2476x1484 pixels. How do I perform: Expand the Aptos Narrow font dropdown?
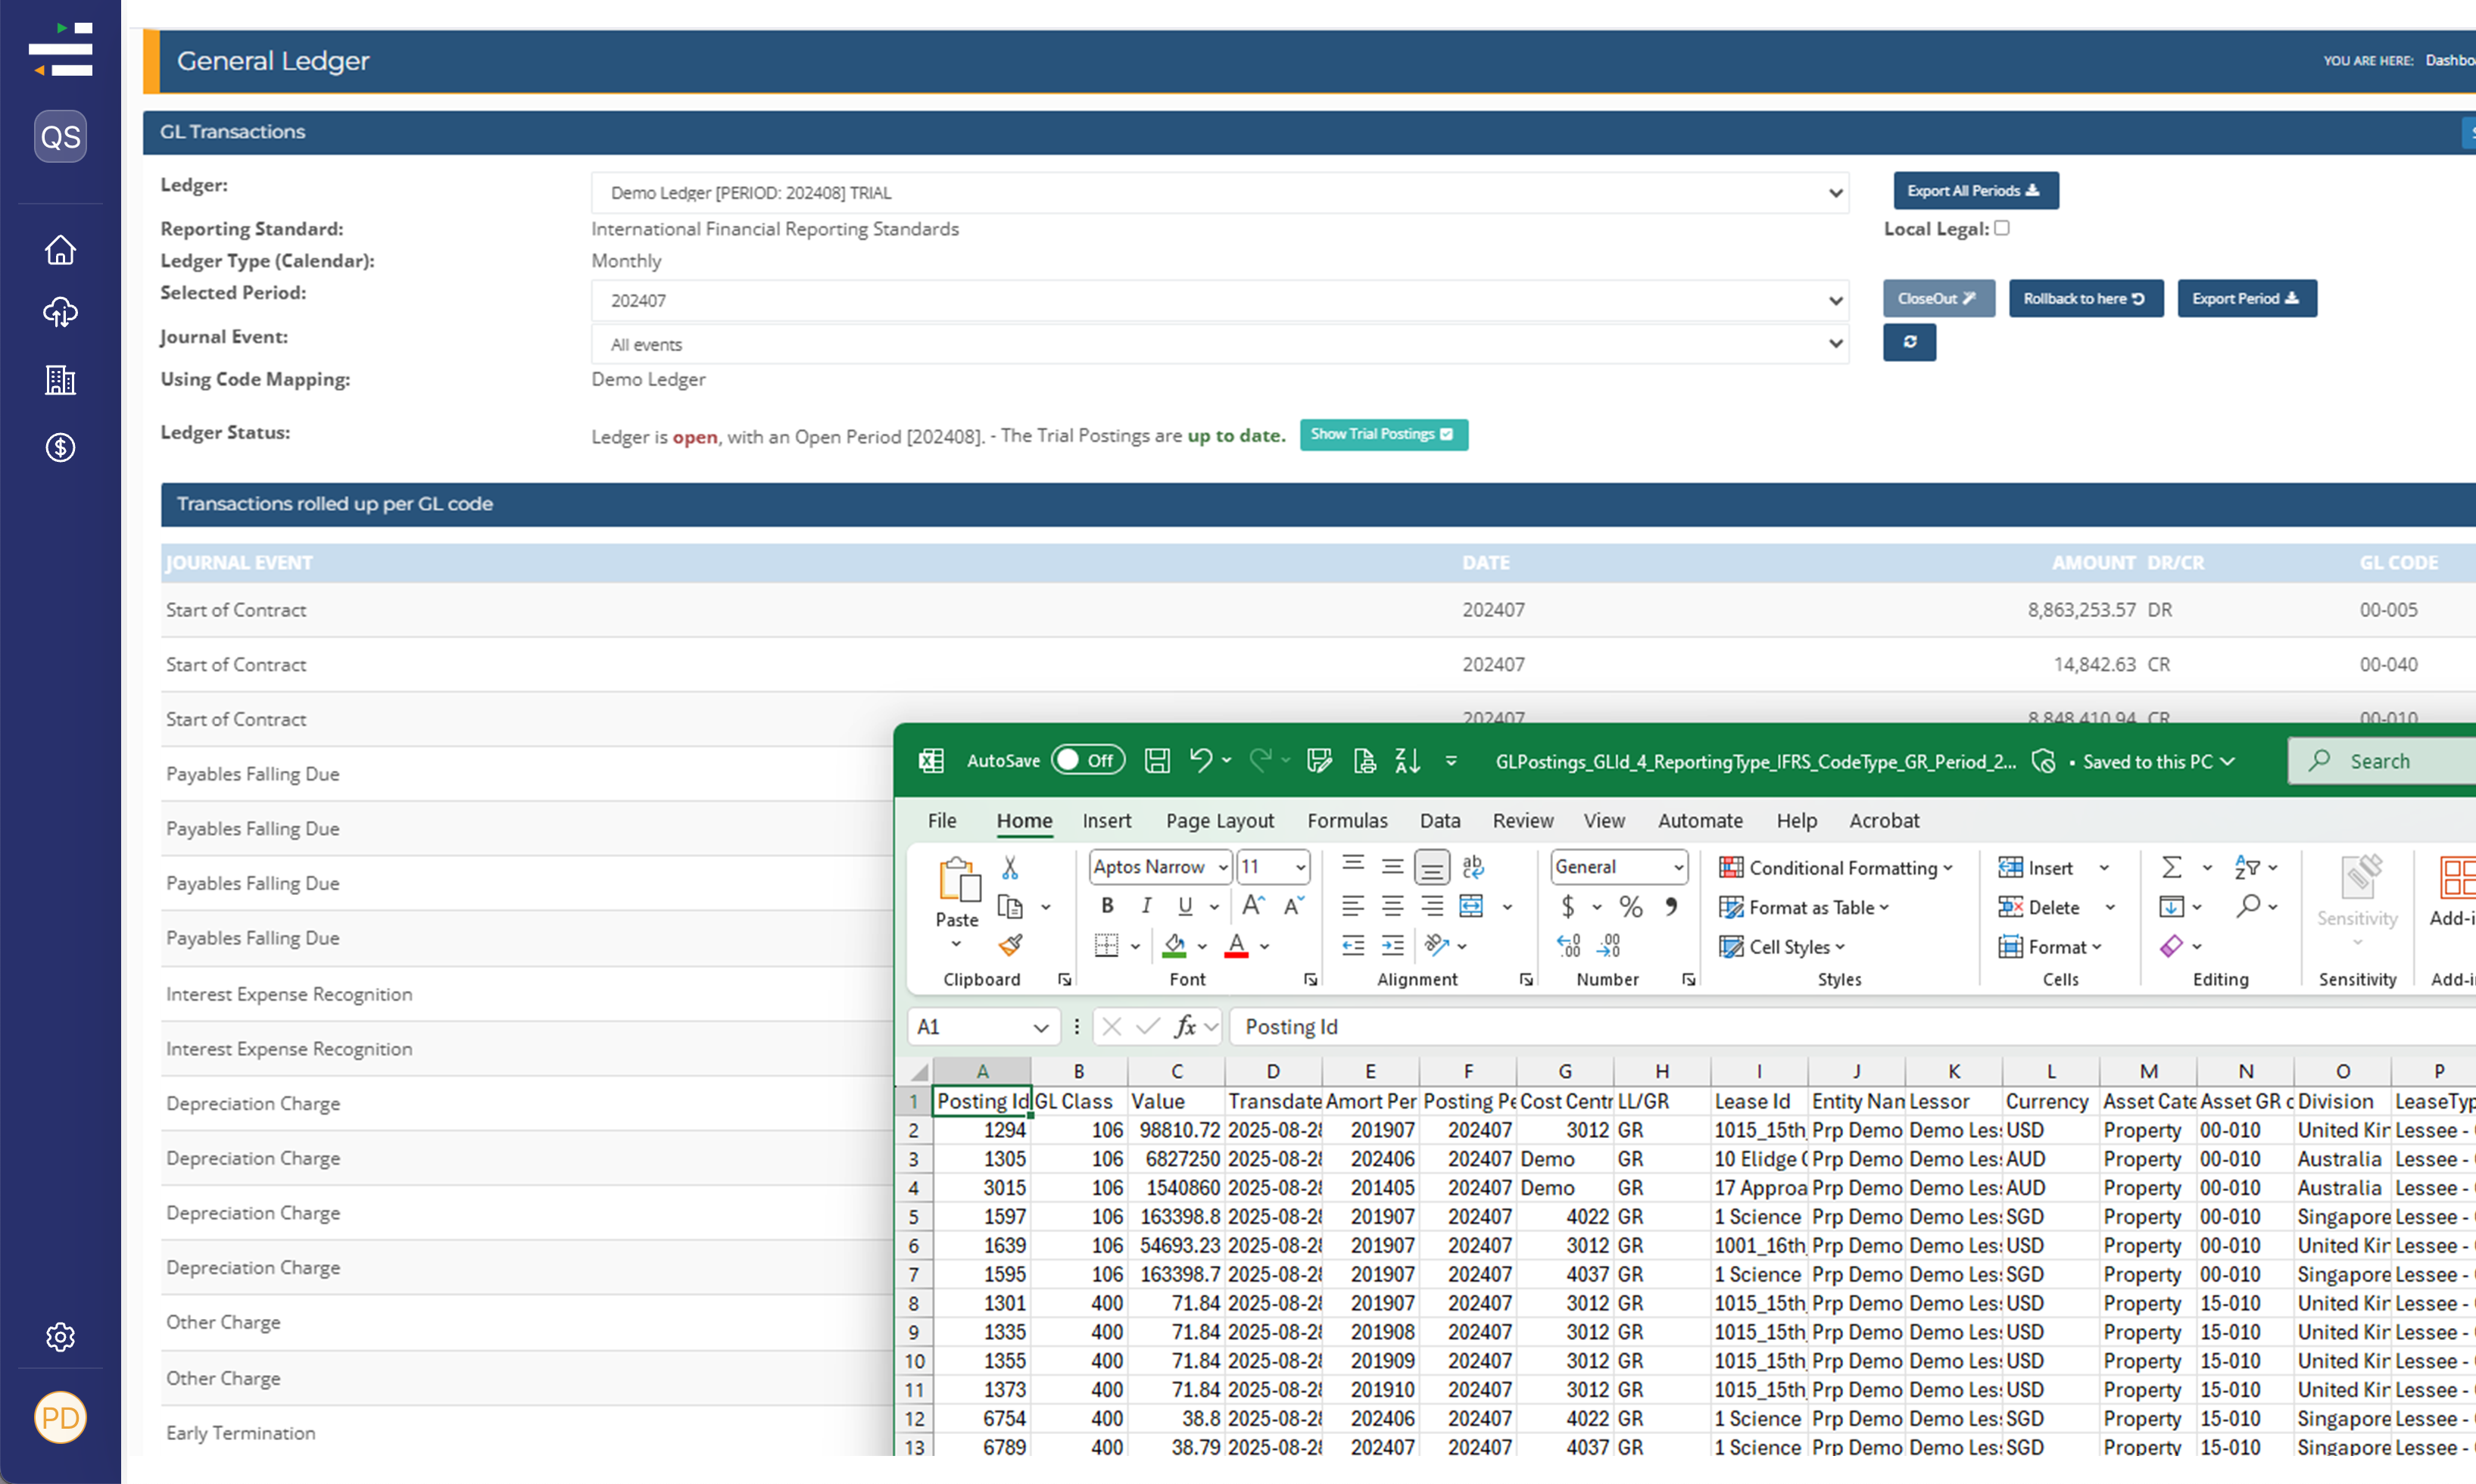[x=1222, y=867]
